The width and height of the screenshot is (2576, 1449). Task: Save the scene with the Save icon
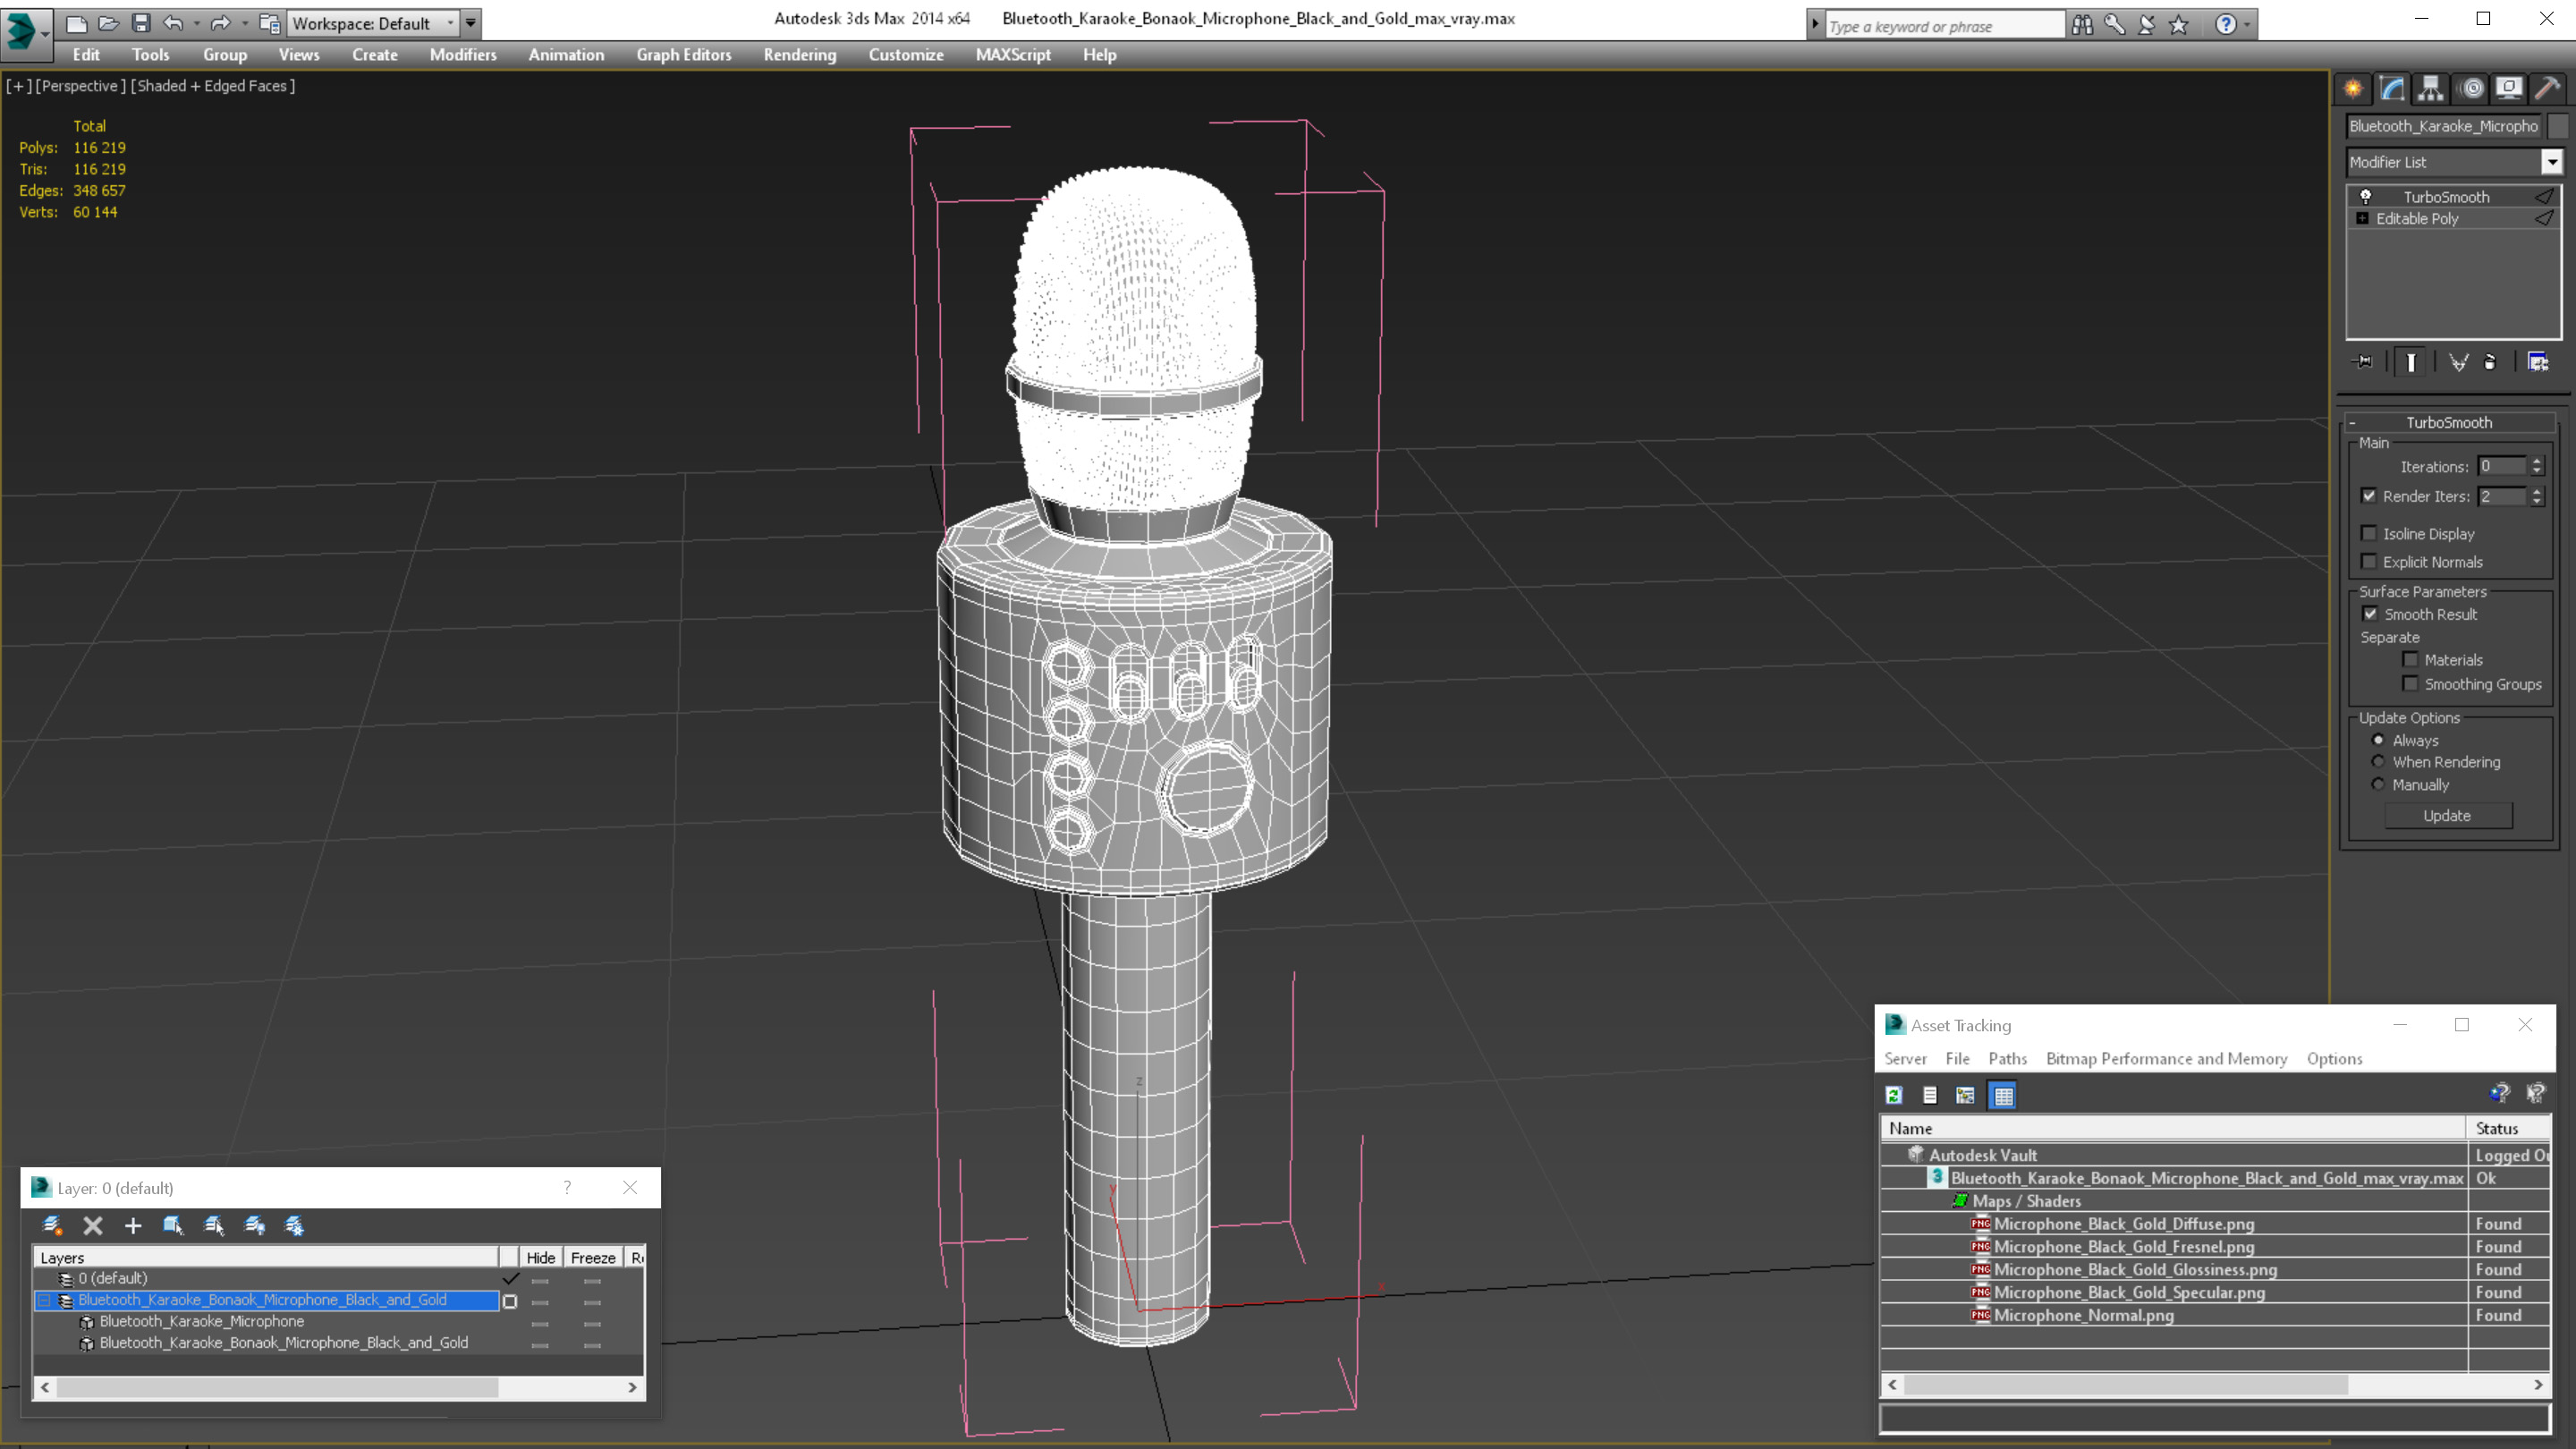pyautogui.click(x=140, y=23)
